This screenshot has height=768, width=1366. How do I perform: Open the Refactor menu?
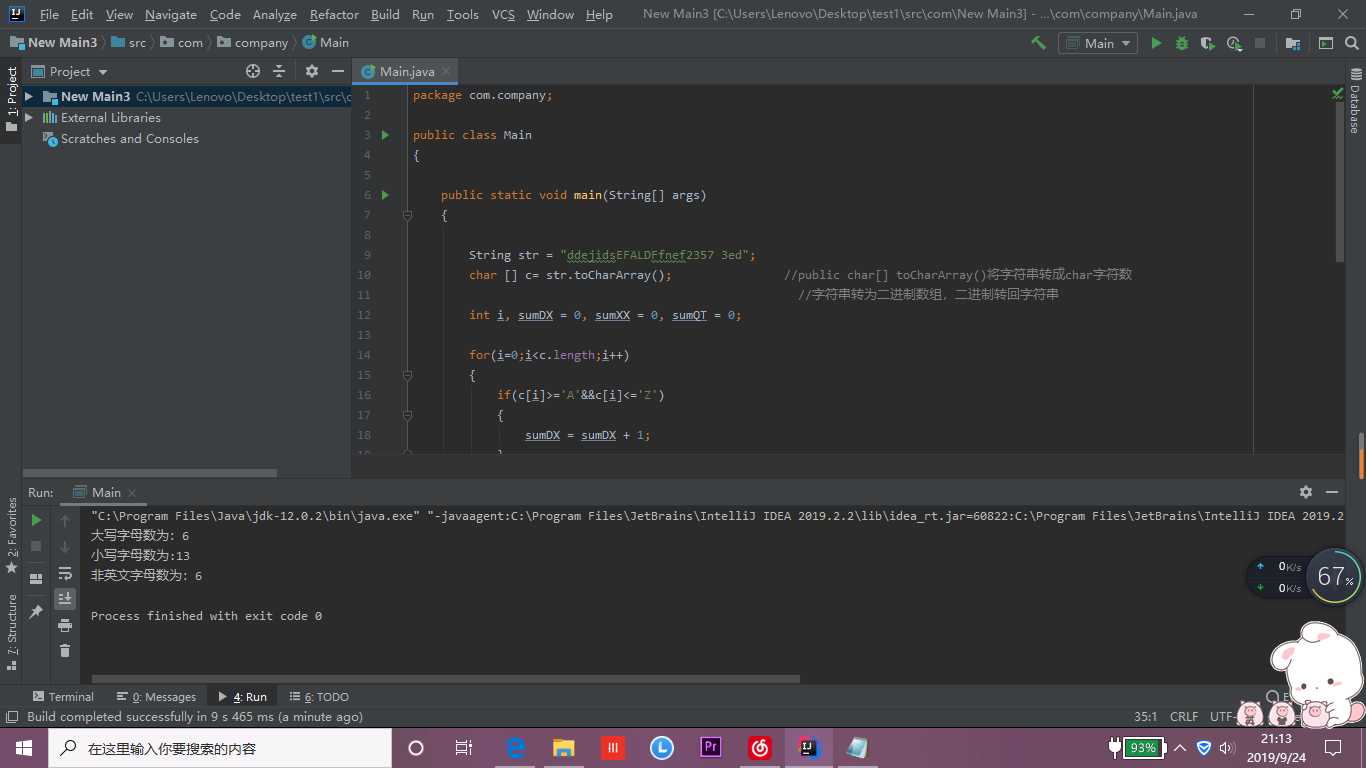(334, 15)
